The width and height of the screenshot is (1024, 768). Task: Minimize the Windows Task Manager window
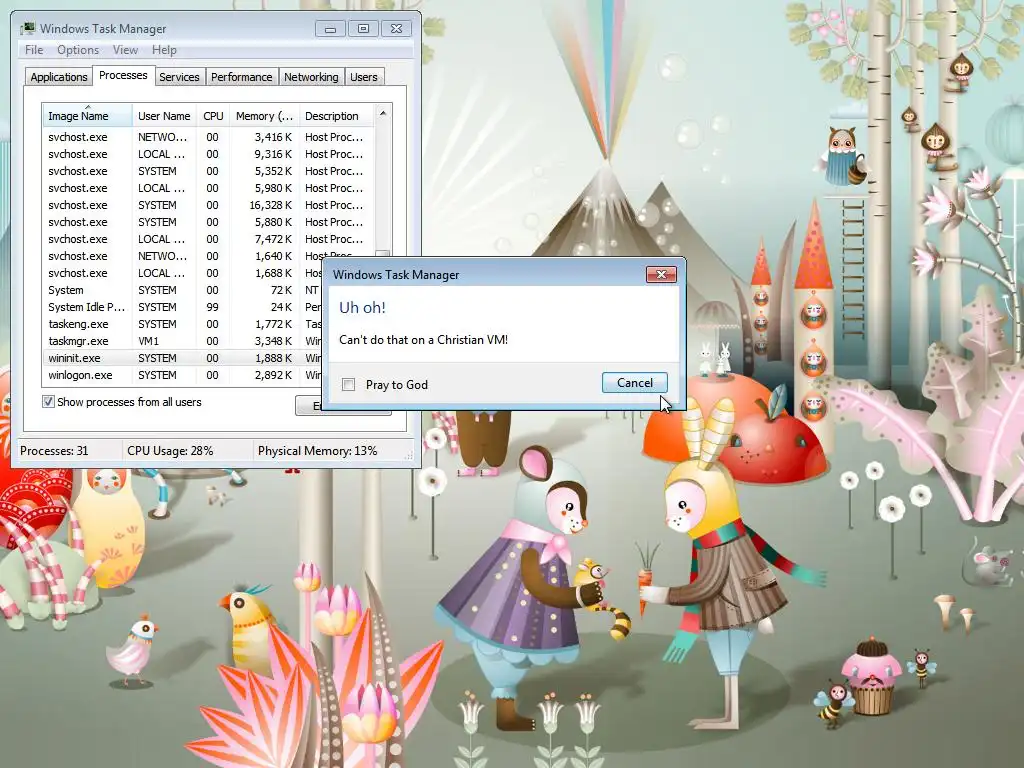[x=330, y=29]
